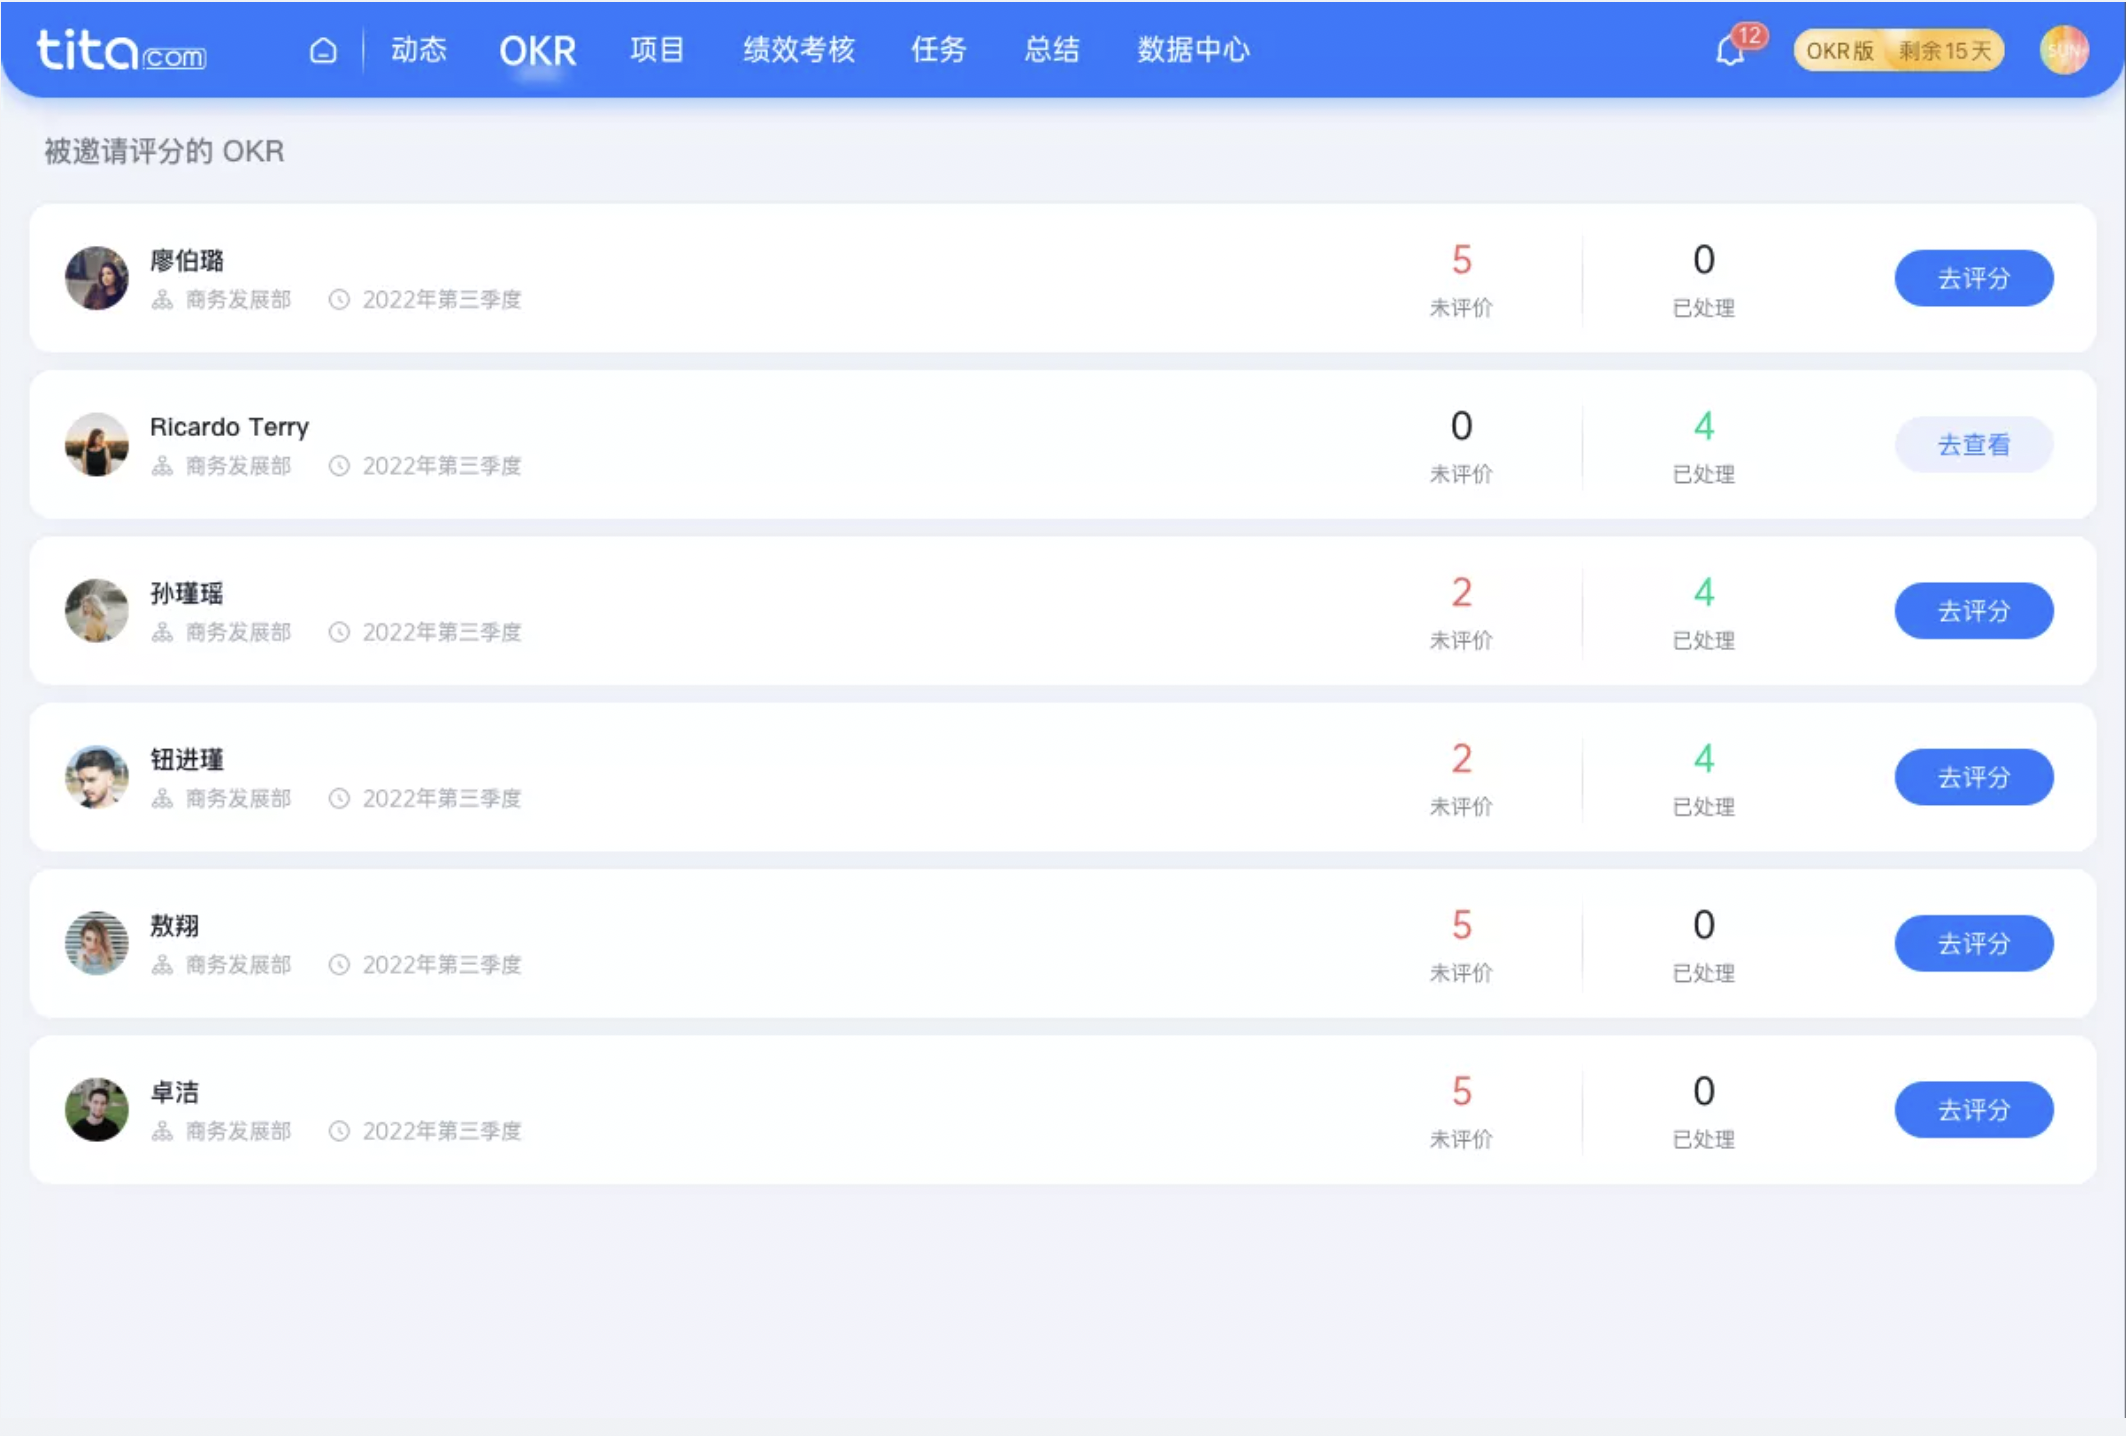
Task: Click the tita.com logo
Action: 121,50
